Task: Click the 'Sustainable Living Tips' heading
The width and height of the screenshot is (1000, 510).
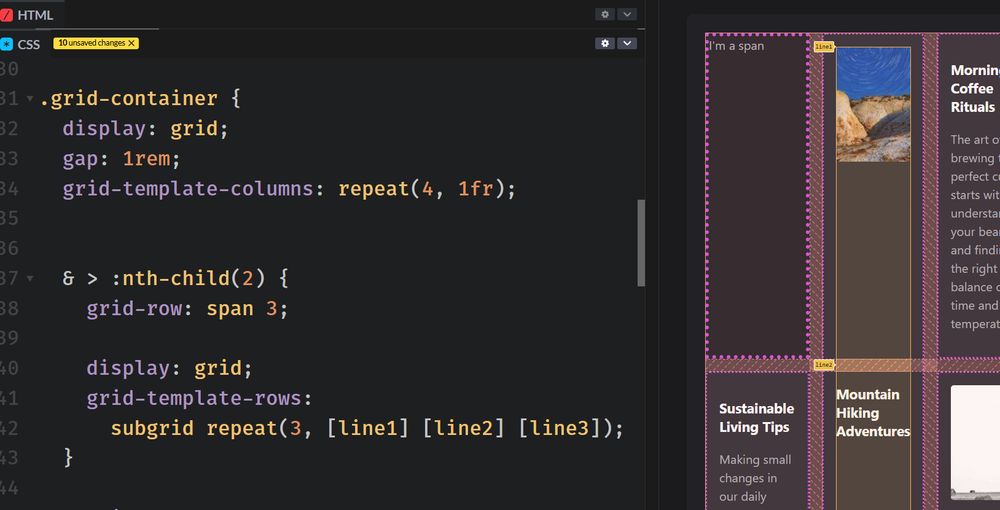Action: tap(757, 418)
